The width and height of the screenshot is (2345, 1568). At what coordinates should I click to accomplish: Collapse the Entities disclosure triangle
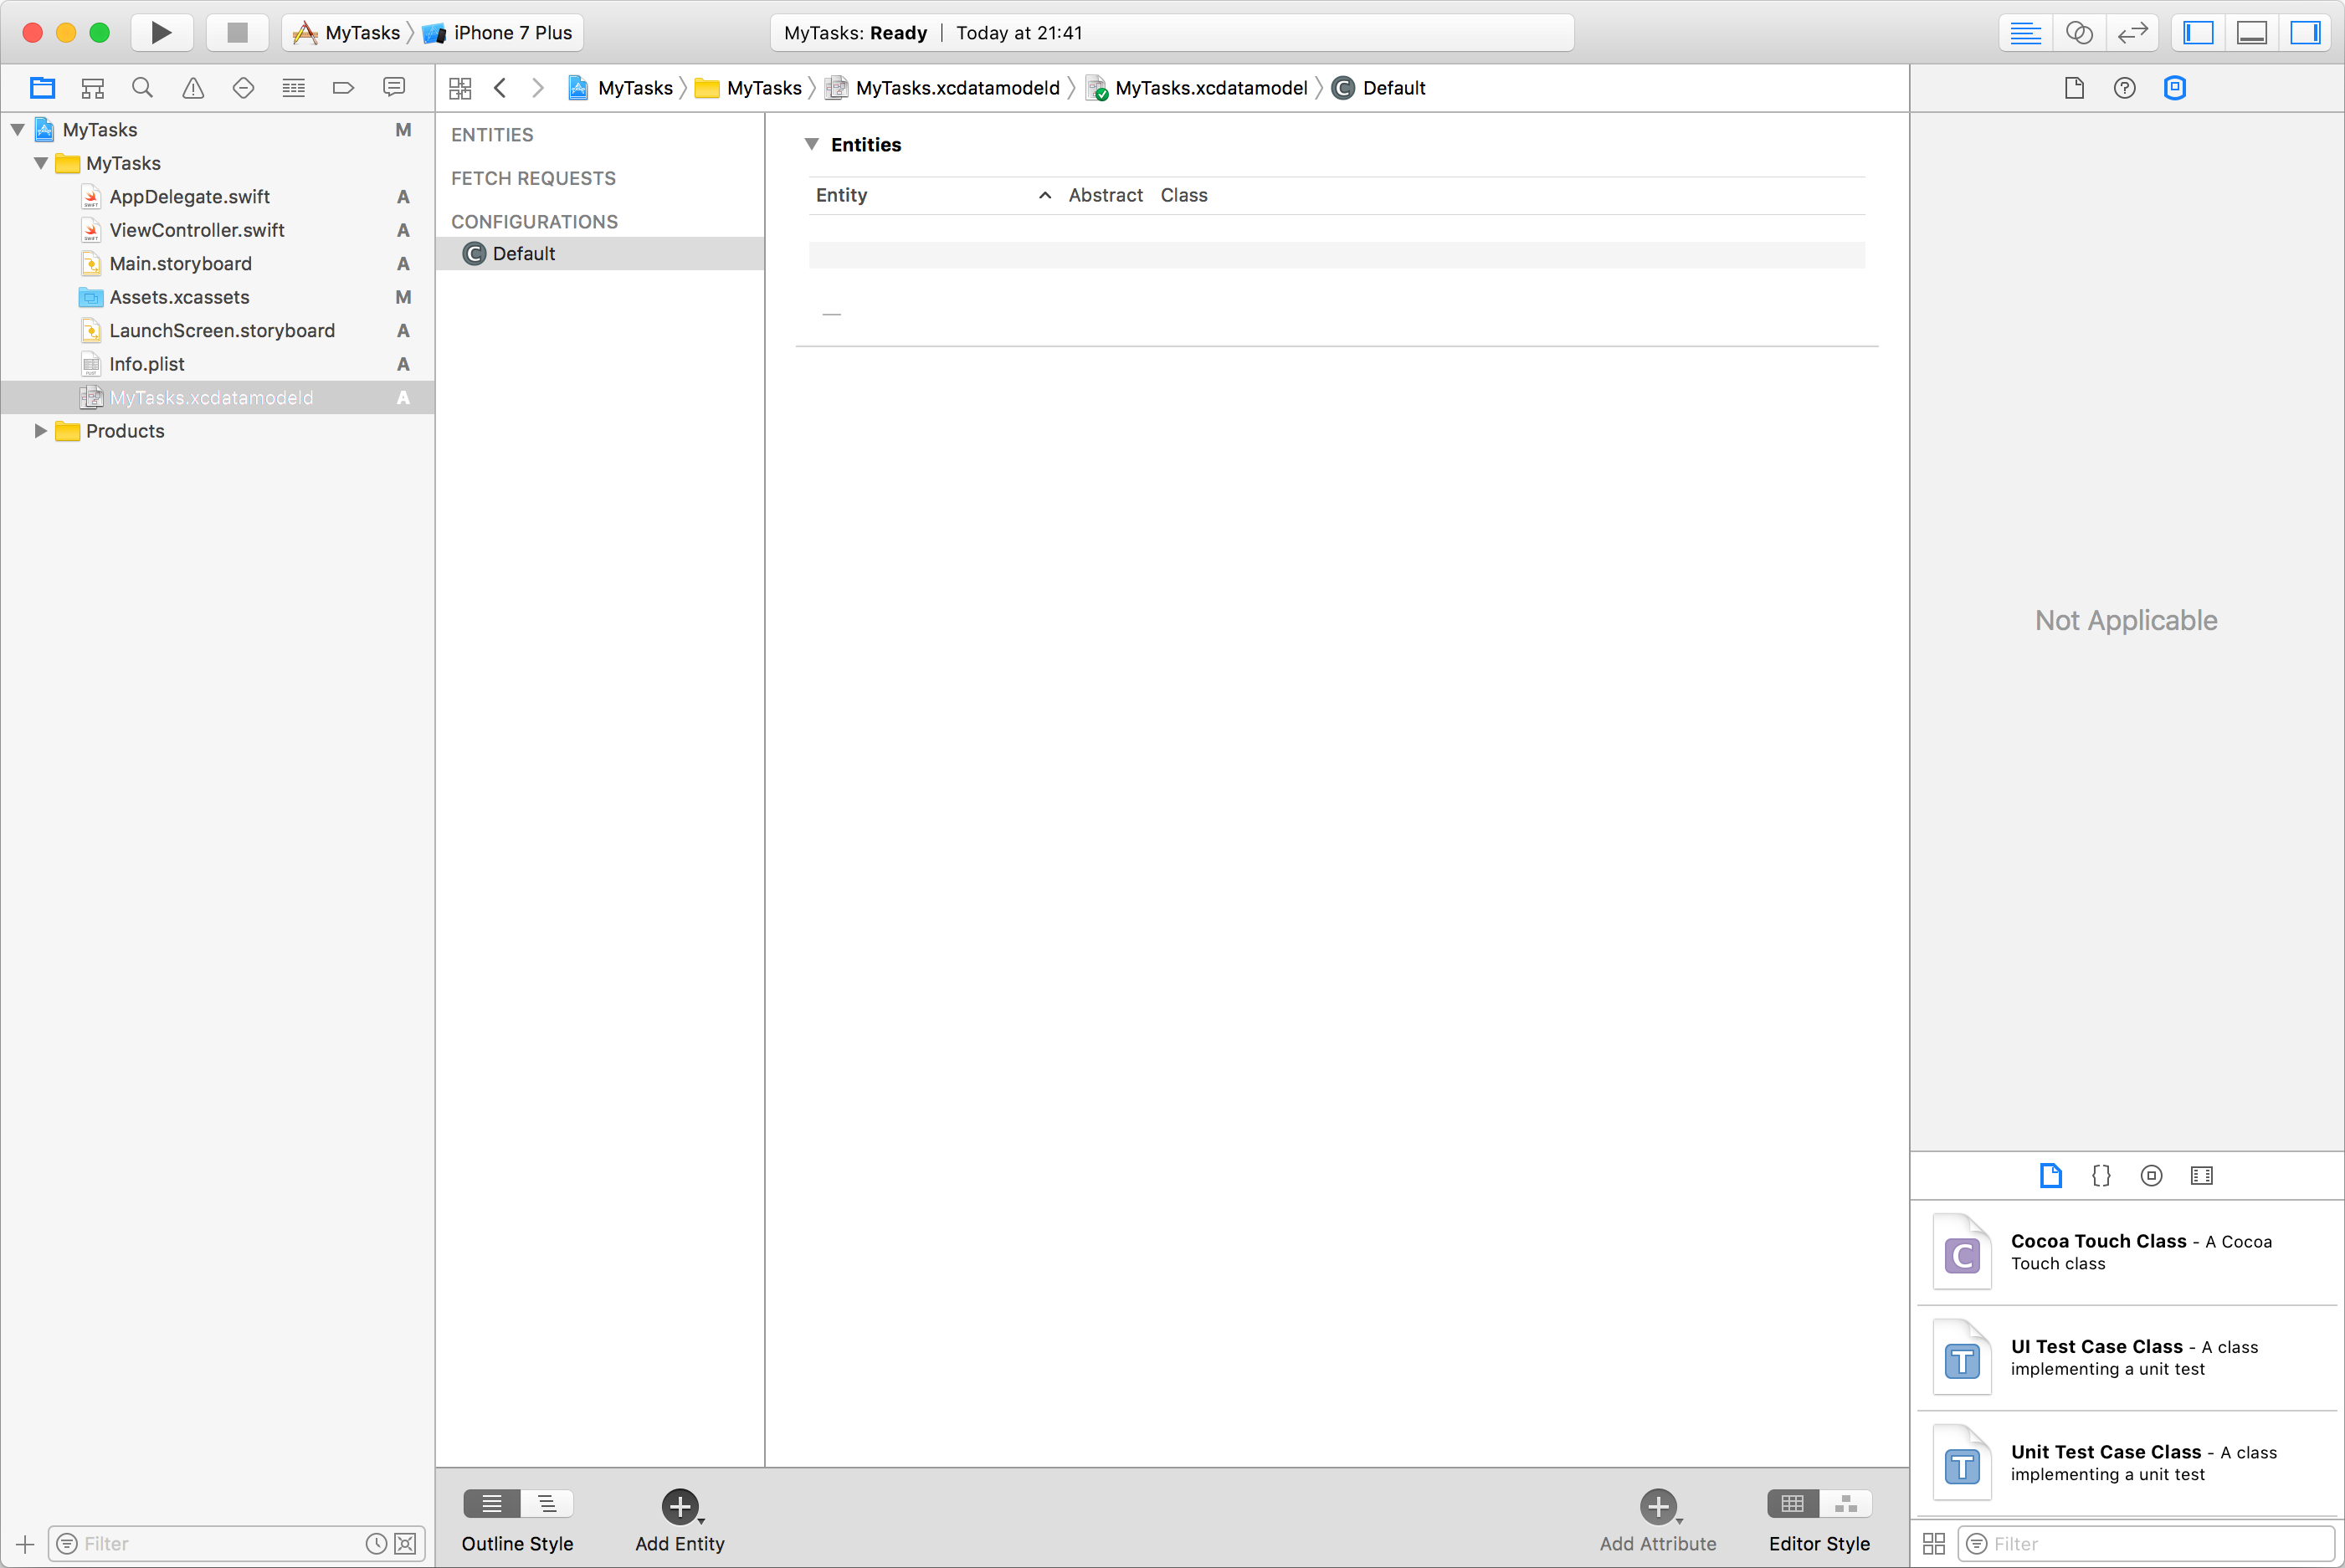coord(812,144)
